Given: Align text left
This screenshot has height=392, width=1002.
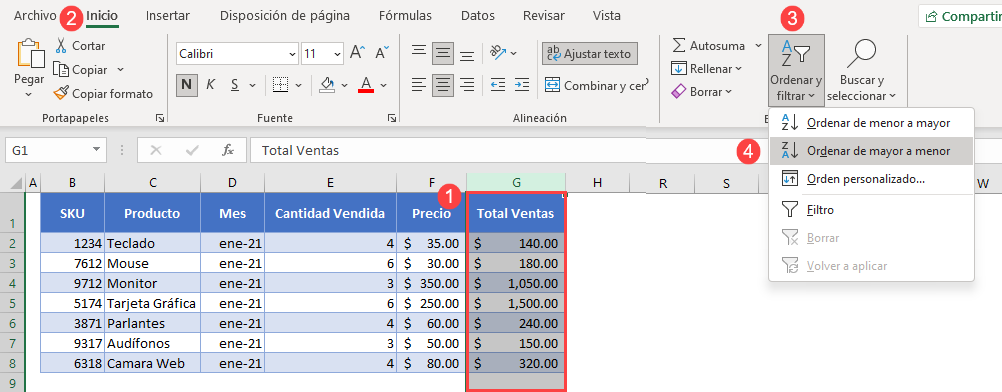Looking at the screenshot, I should (x=419, y=84).
